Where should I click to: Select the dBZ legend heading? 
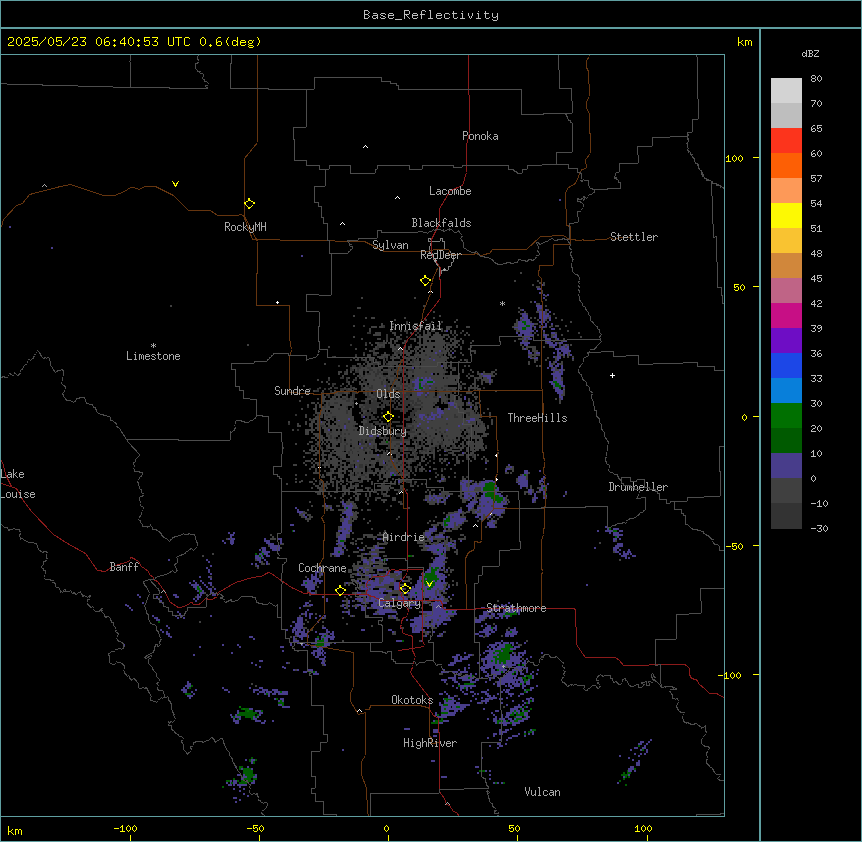[810, 53]
